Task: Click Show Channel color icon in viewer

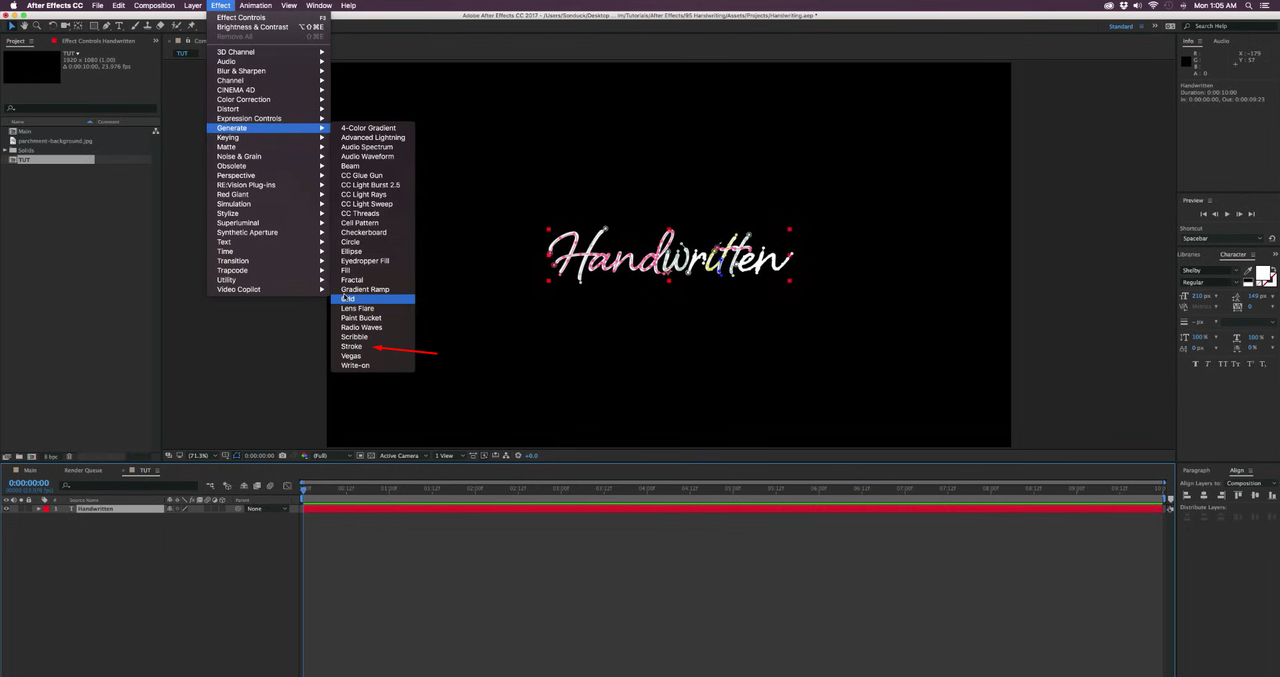Action: [305, 456]
